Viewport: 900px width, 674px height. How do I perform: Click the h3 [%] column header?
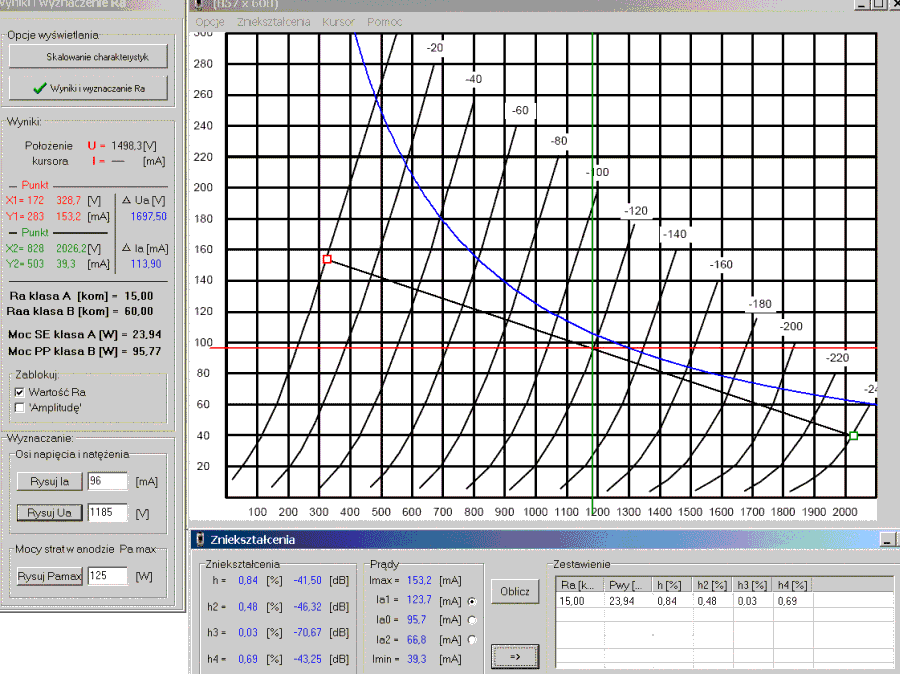752,585
